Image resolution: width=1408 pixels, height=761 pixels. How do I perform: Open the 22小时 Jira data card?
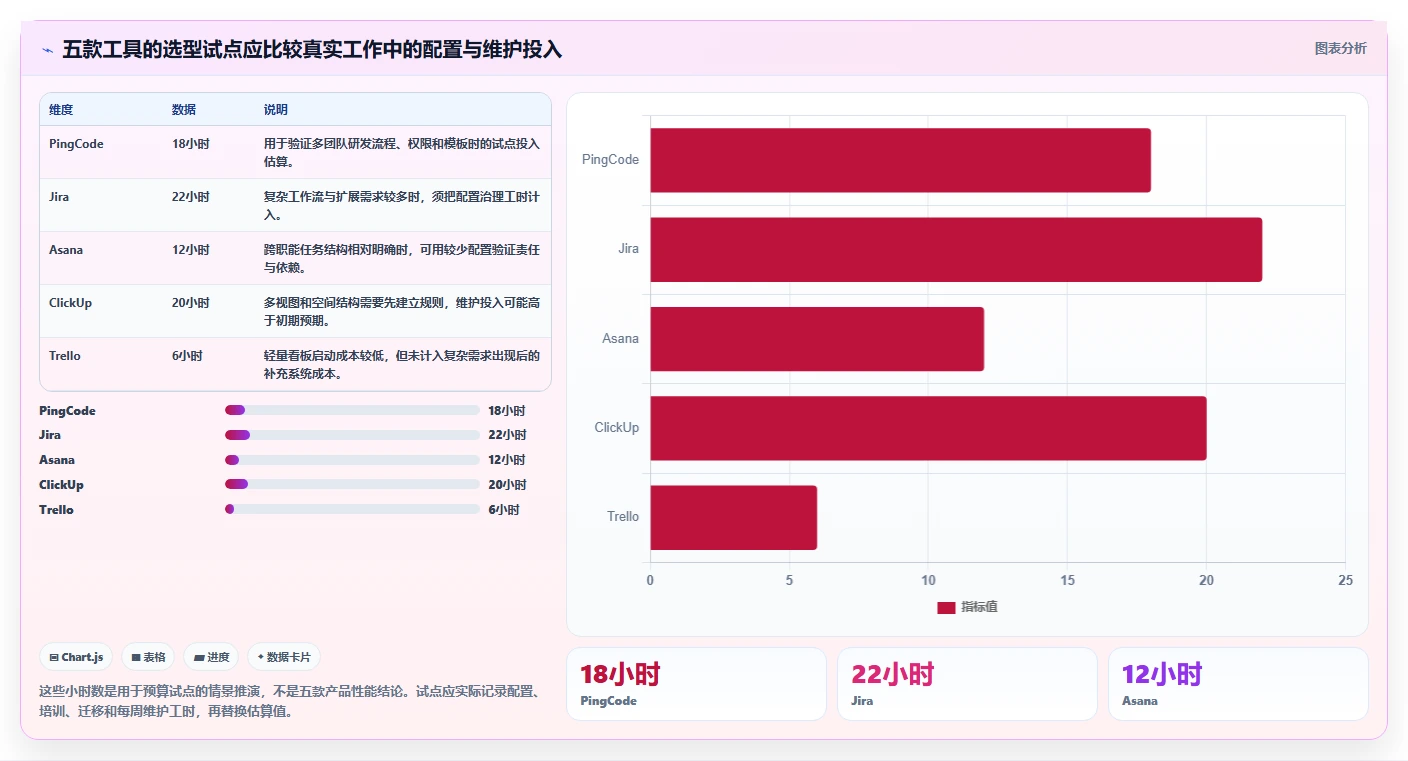[x=967, y=684]
